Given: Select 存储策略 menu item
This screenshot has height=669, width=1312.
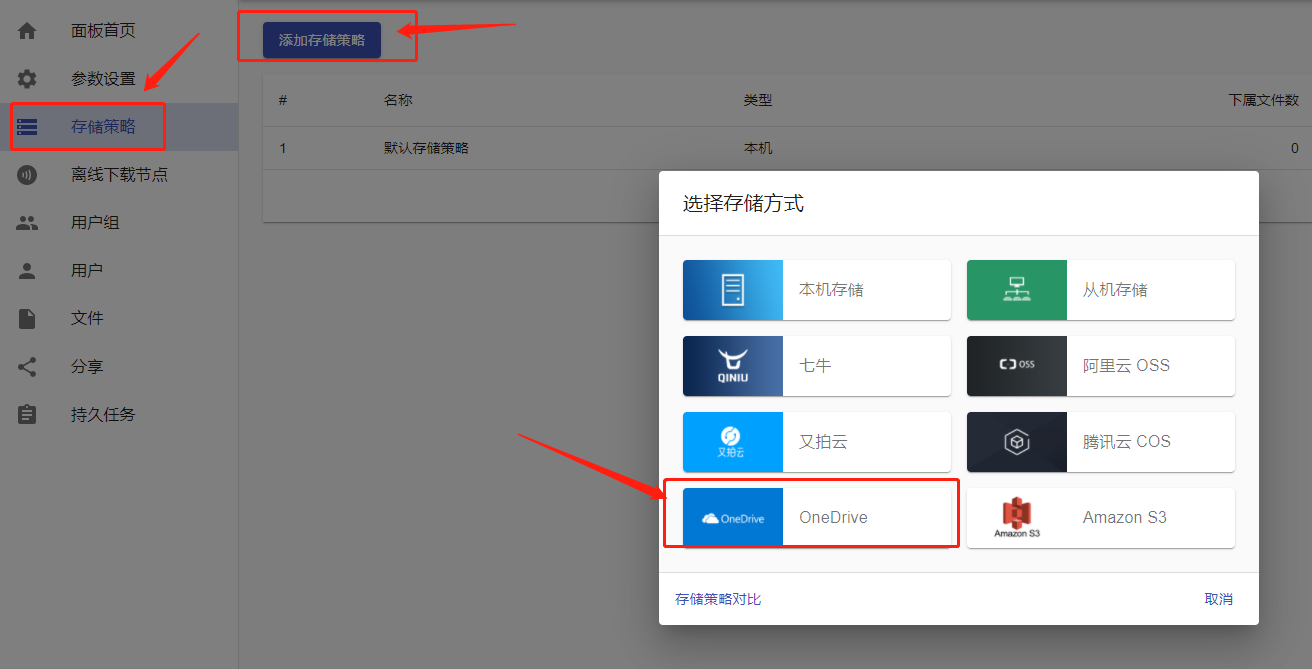Looking at the screenshot, I should (119, 127).
